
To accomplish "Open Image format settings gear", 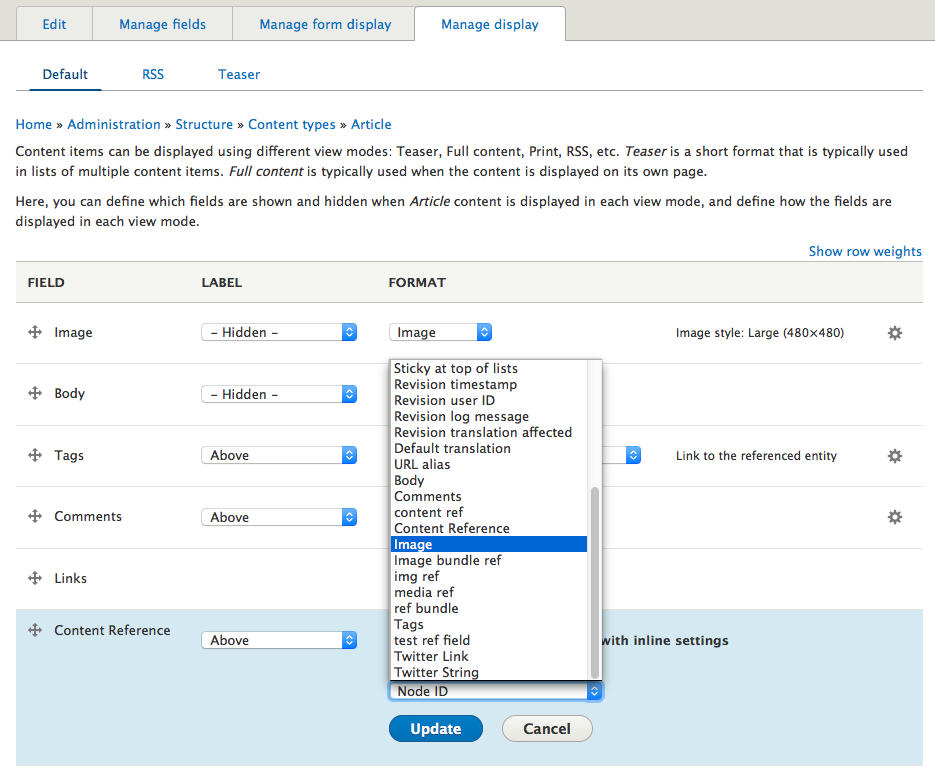I will click(x=895, y=333).
